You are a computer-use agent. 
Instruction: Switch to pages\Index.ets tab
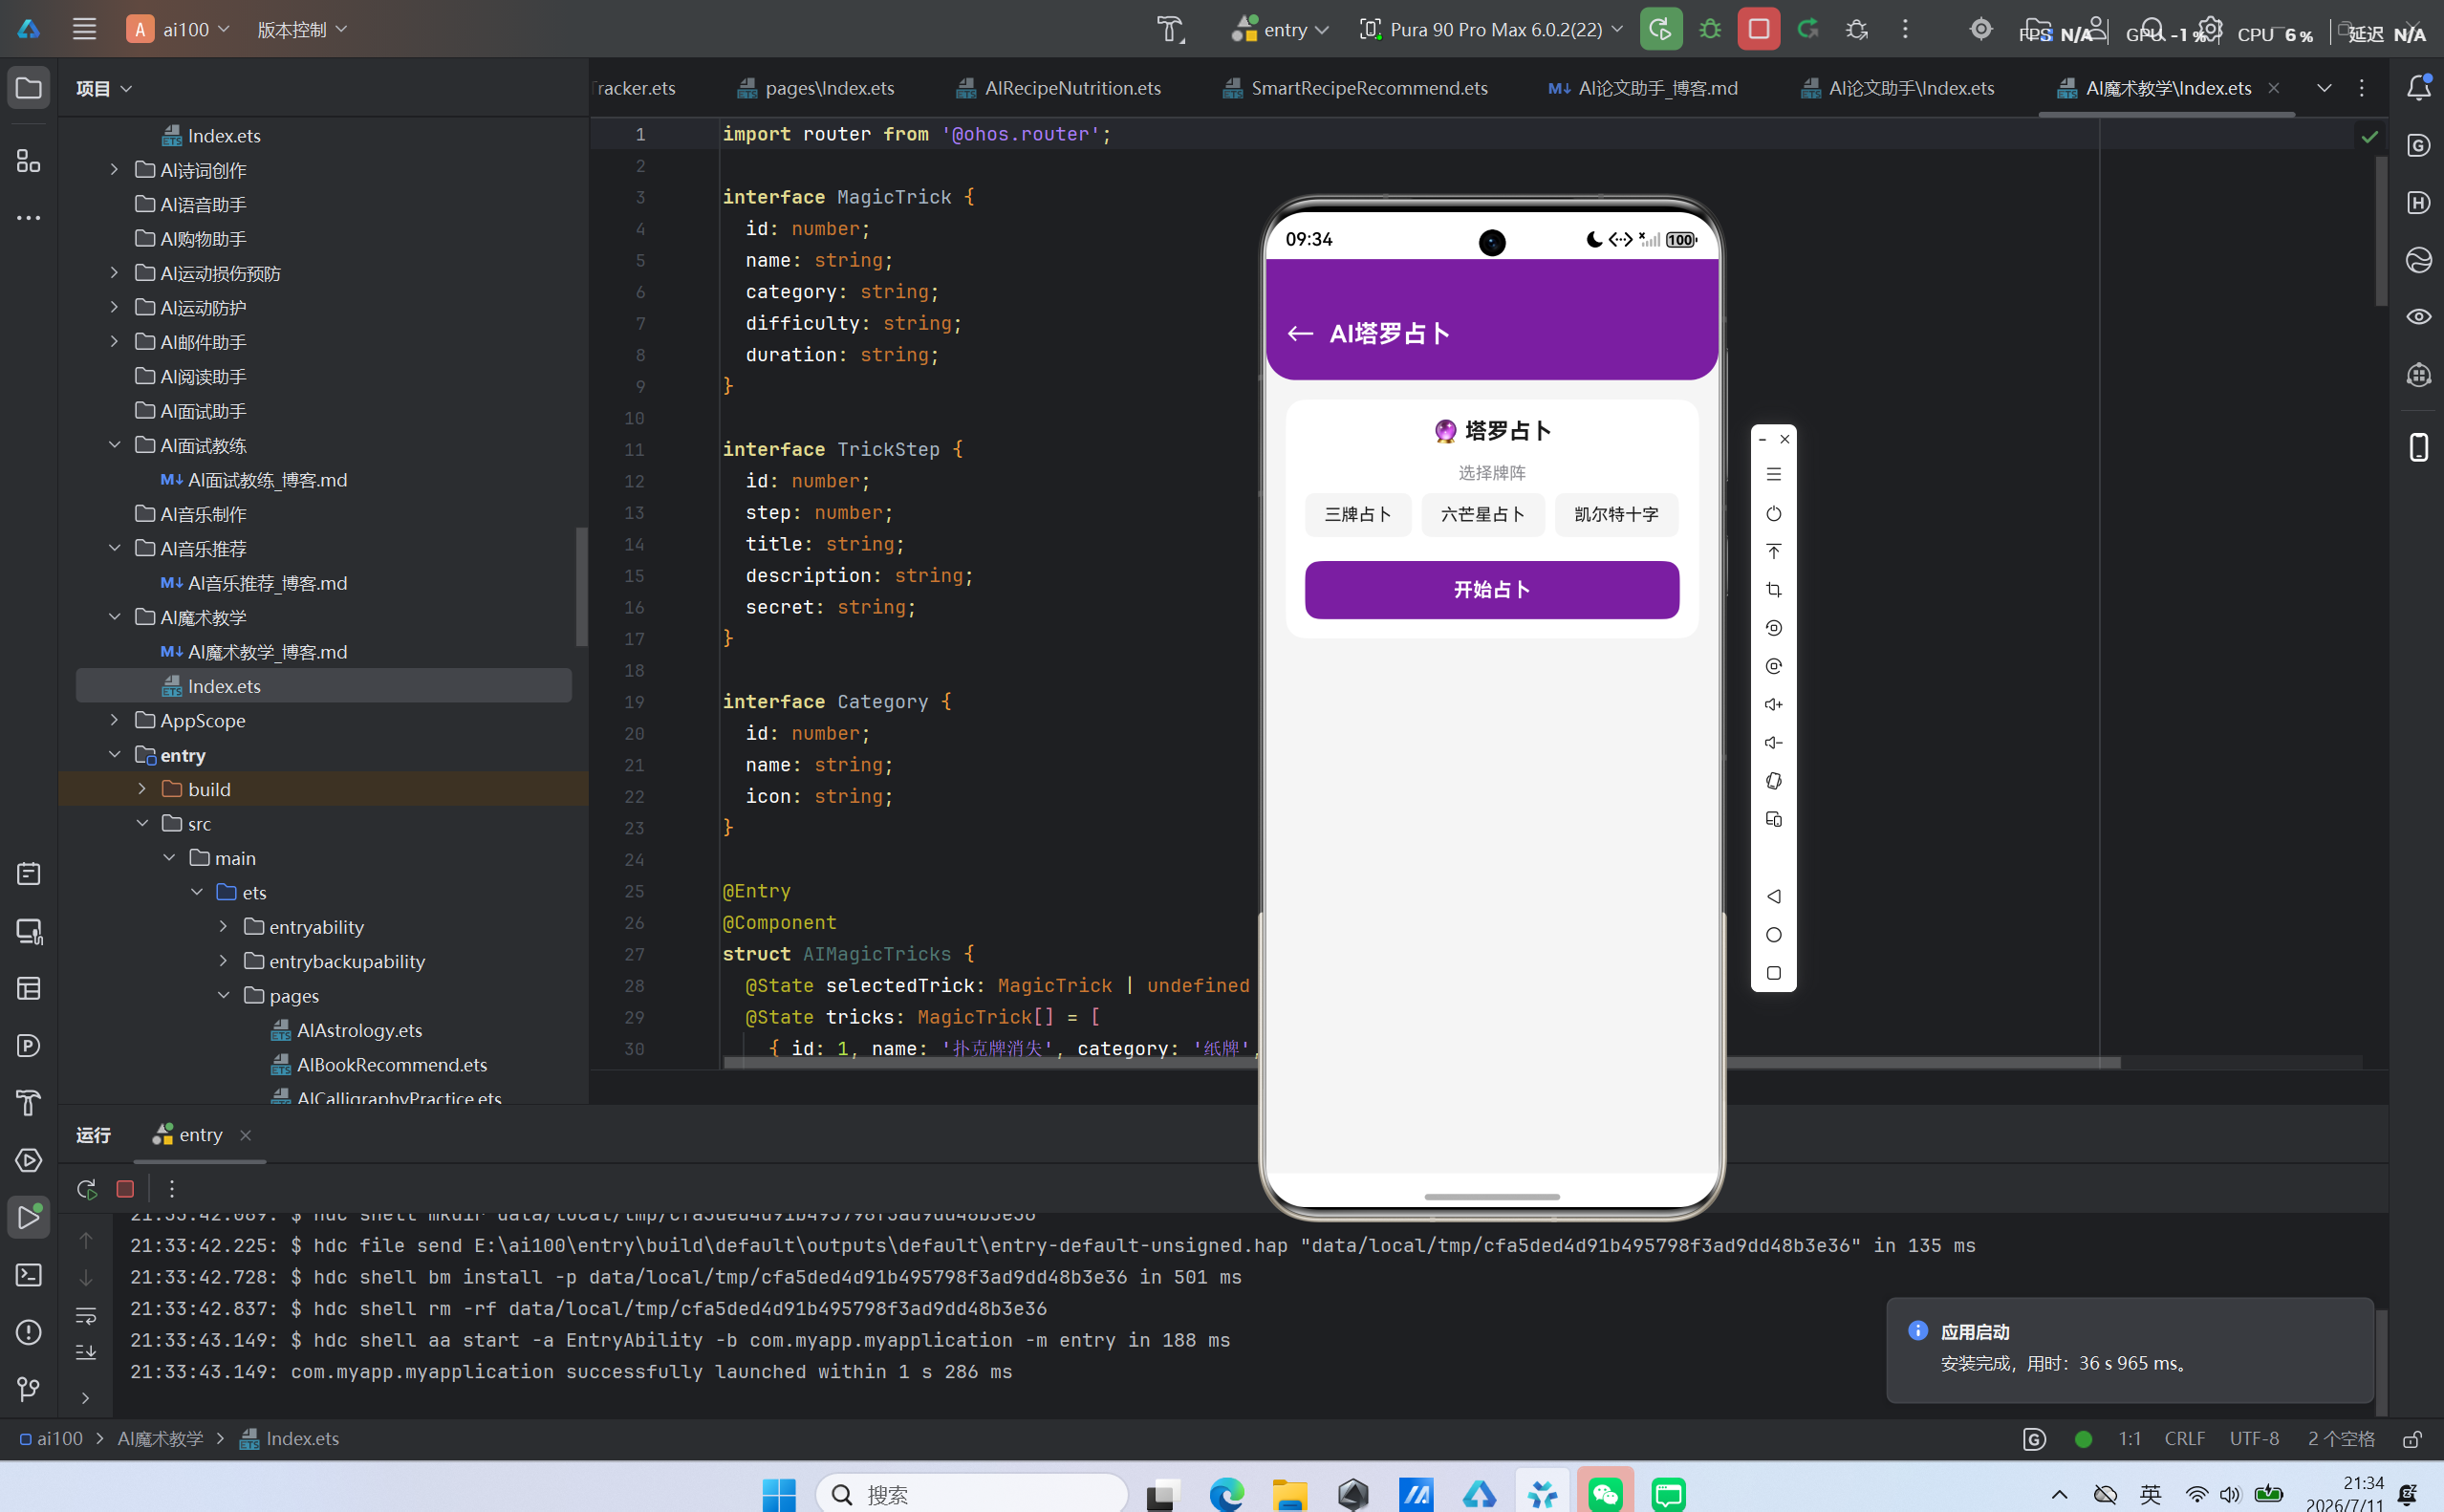pyautogui.click(x=815, y=88)
